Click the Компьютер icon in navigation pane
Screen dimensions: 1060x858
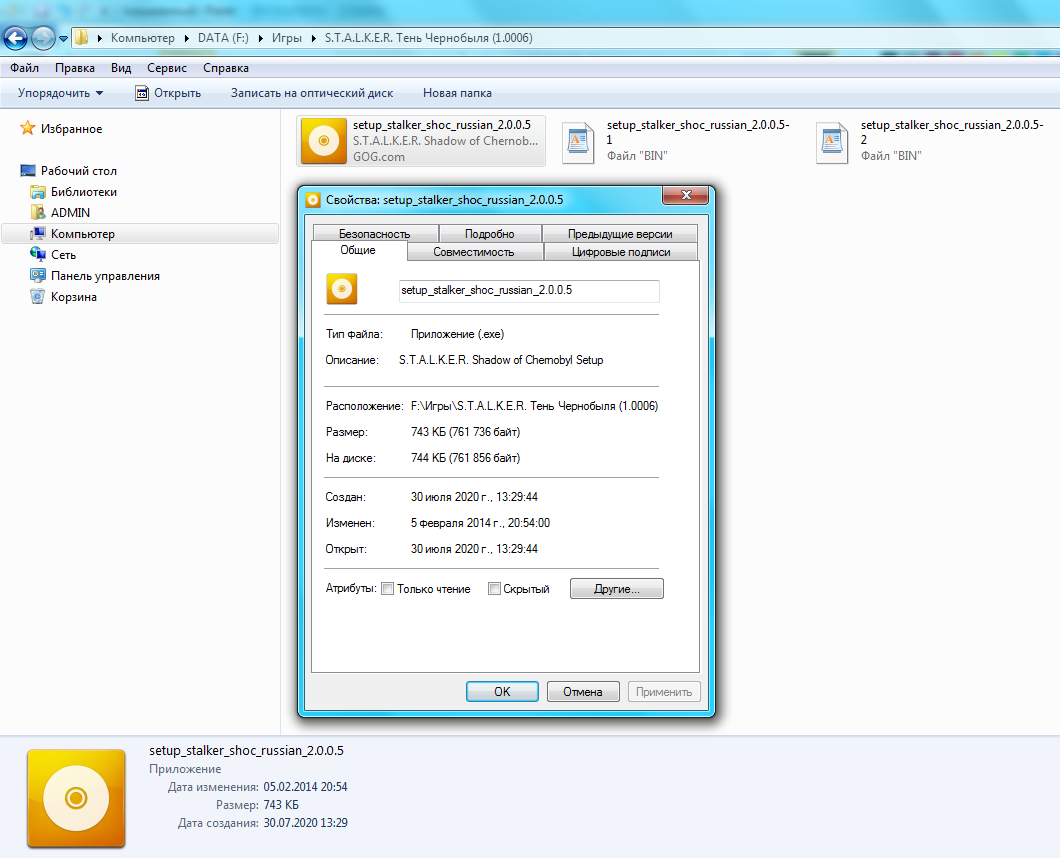tap(37, 234)
